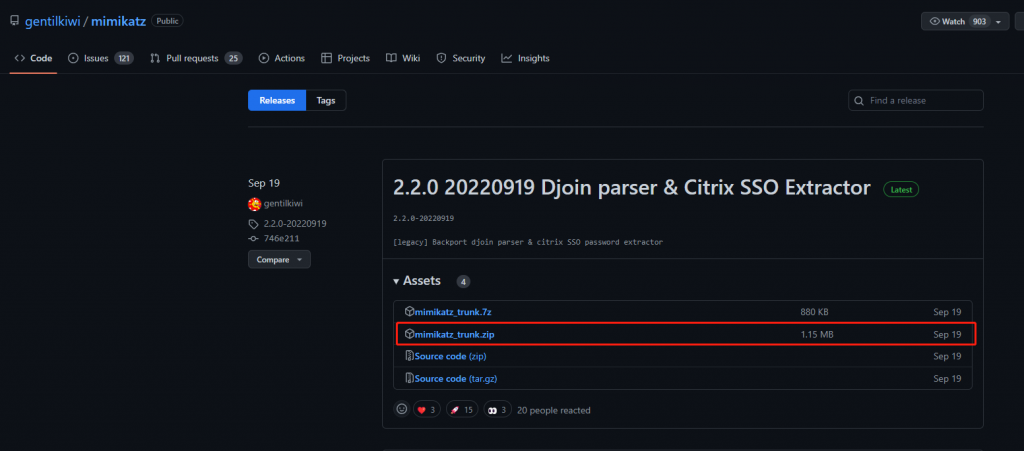
Task: Open the Projects tab
Action: (345, 58)
